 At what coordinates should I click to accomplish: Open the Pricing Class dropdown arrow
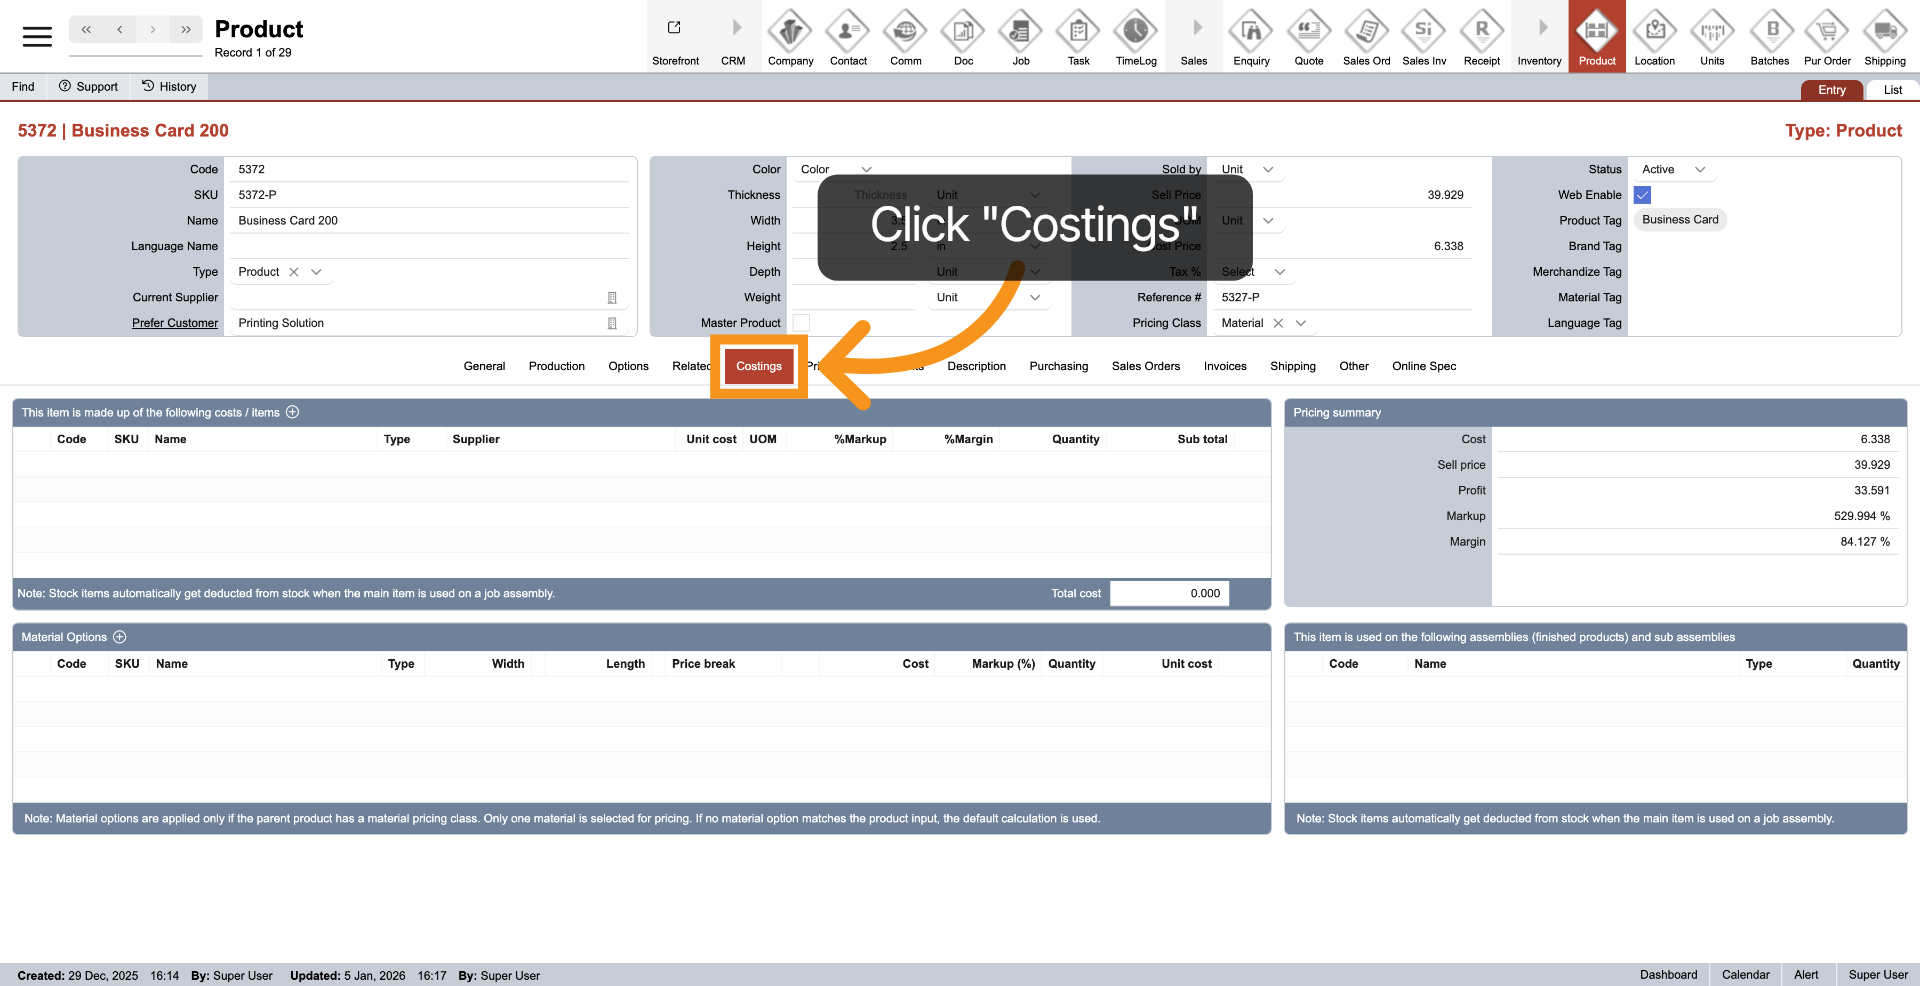pos(1301,323)
